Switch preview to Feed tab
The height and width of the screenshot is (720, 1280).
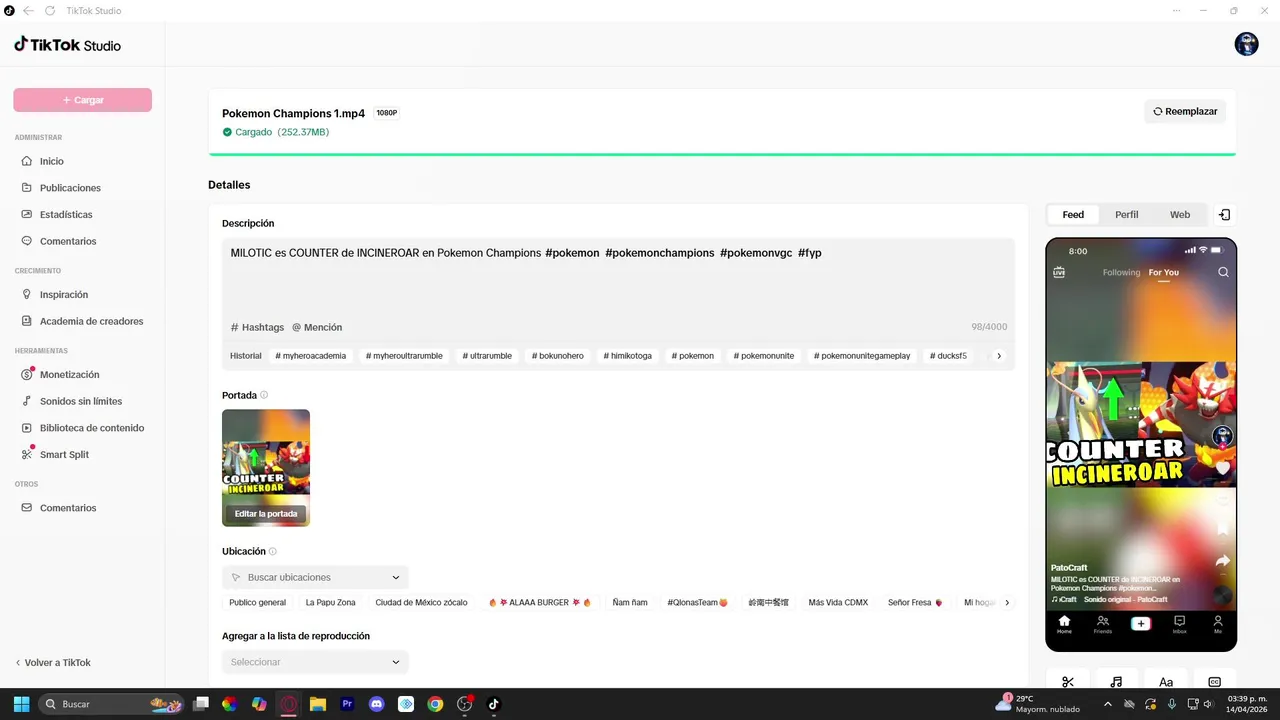1073,215
